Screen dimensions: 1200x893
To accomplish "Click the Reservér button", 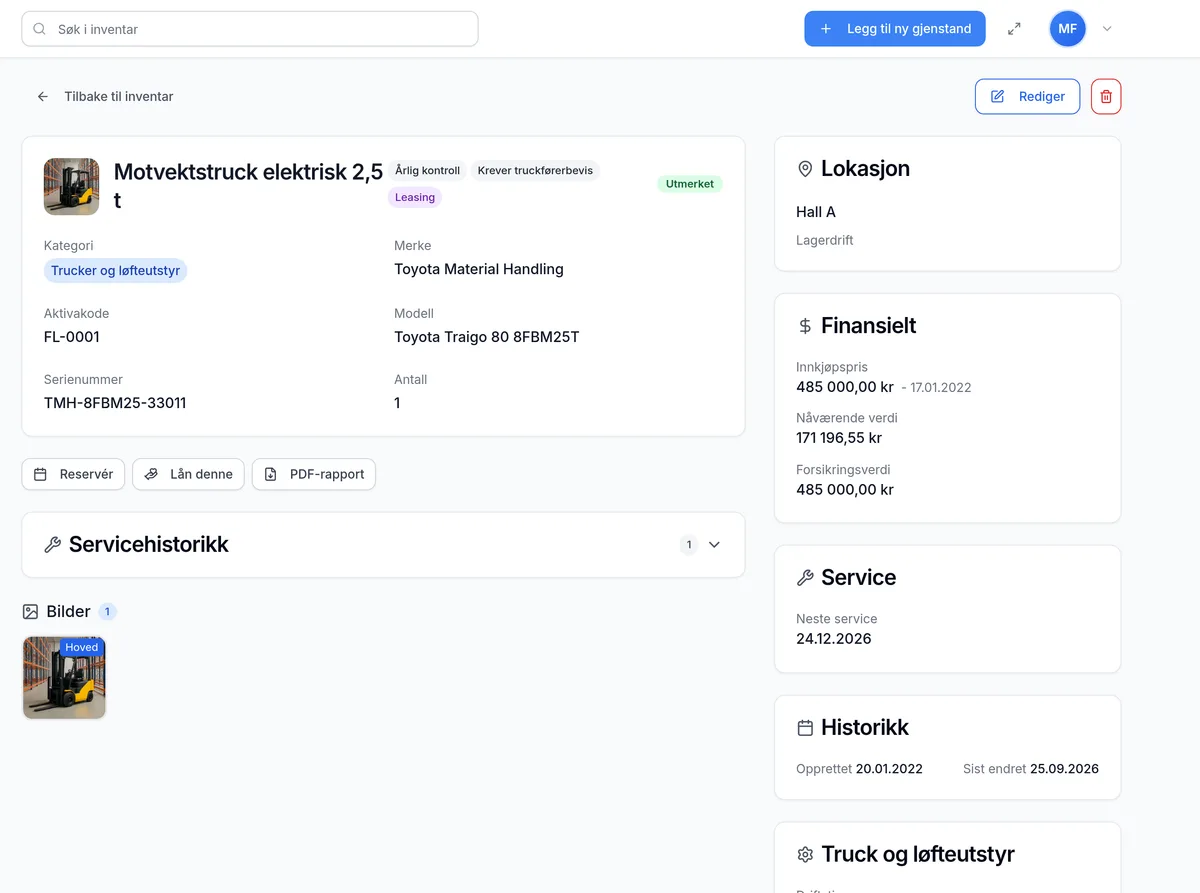I will [73, 474].
